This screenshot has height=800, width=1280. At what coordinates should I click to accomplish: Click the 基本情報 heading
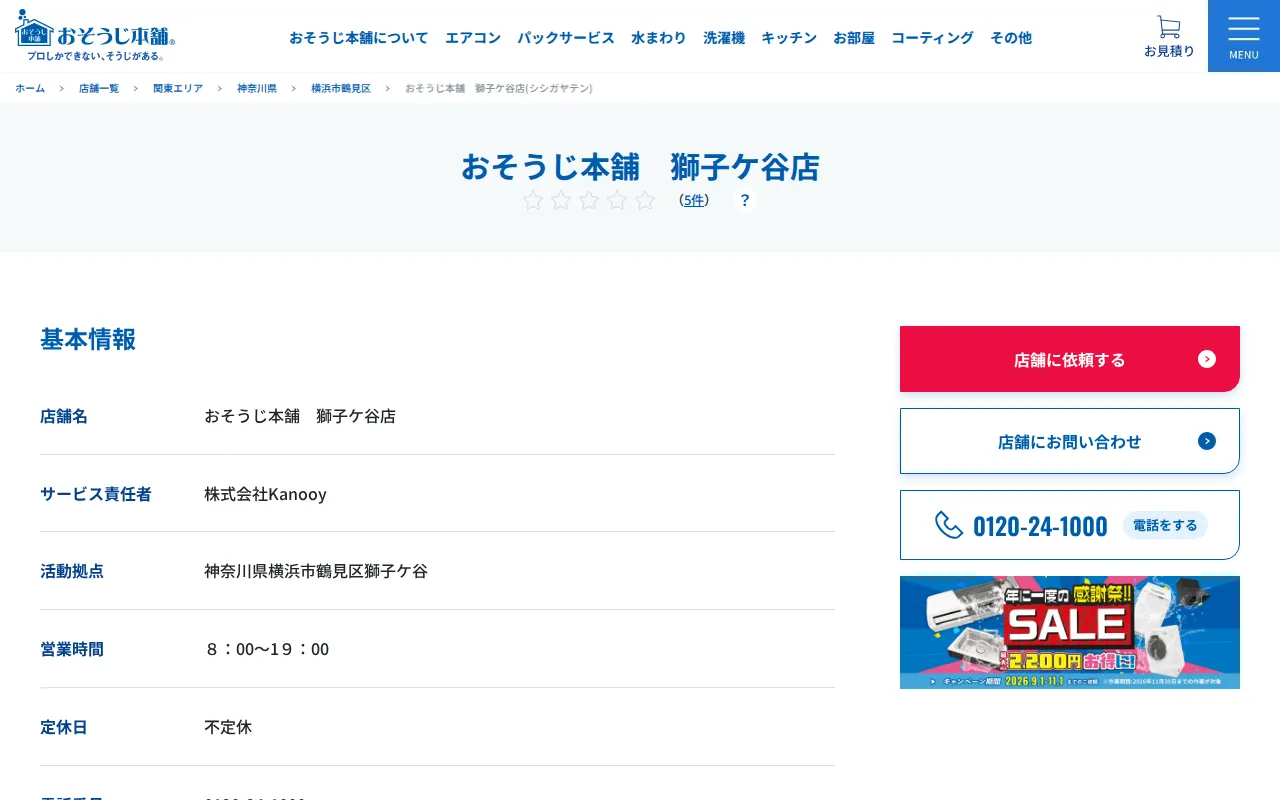tap(88, 339)
